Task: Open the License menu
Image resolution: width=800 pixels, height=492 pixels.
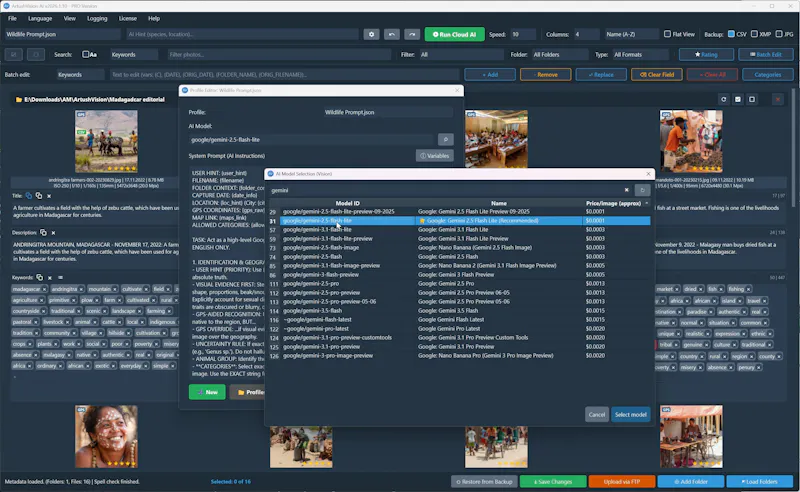Action: pyautogui.click(x=128, y=18)
